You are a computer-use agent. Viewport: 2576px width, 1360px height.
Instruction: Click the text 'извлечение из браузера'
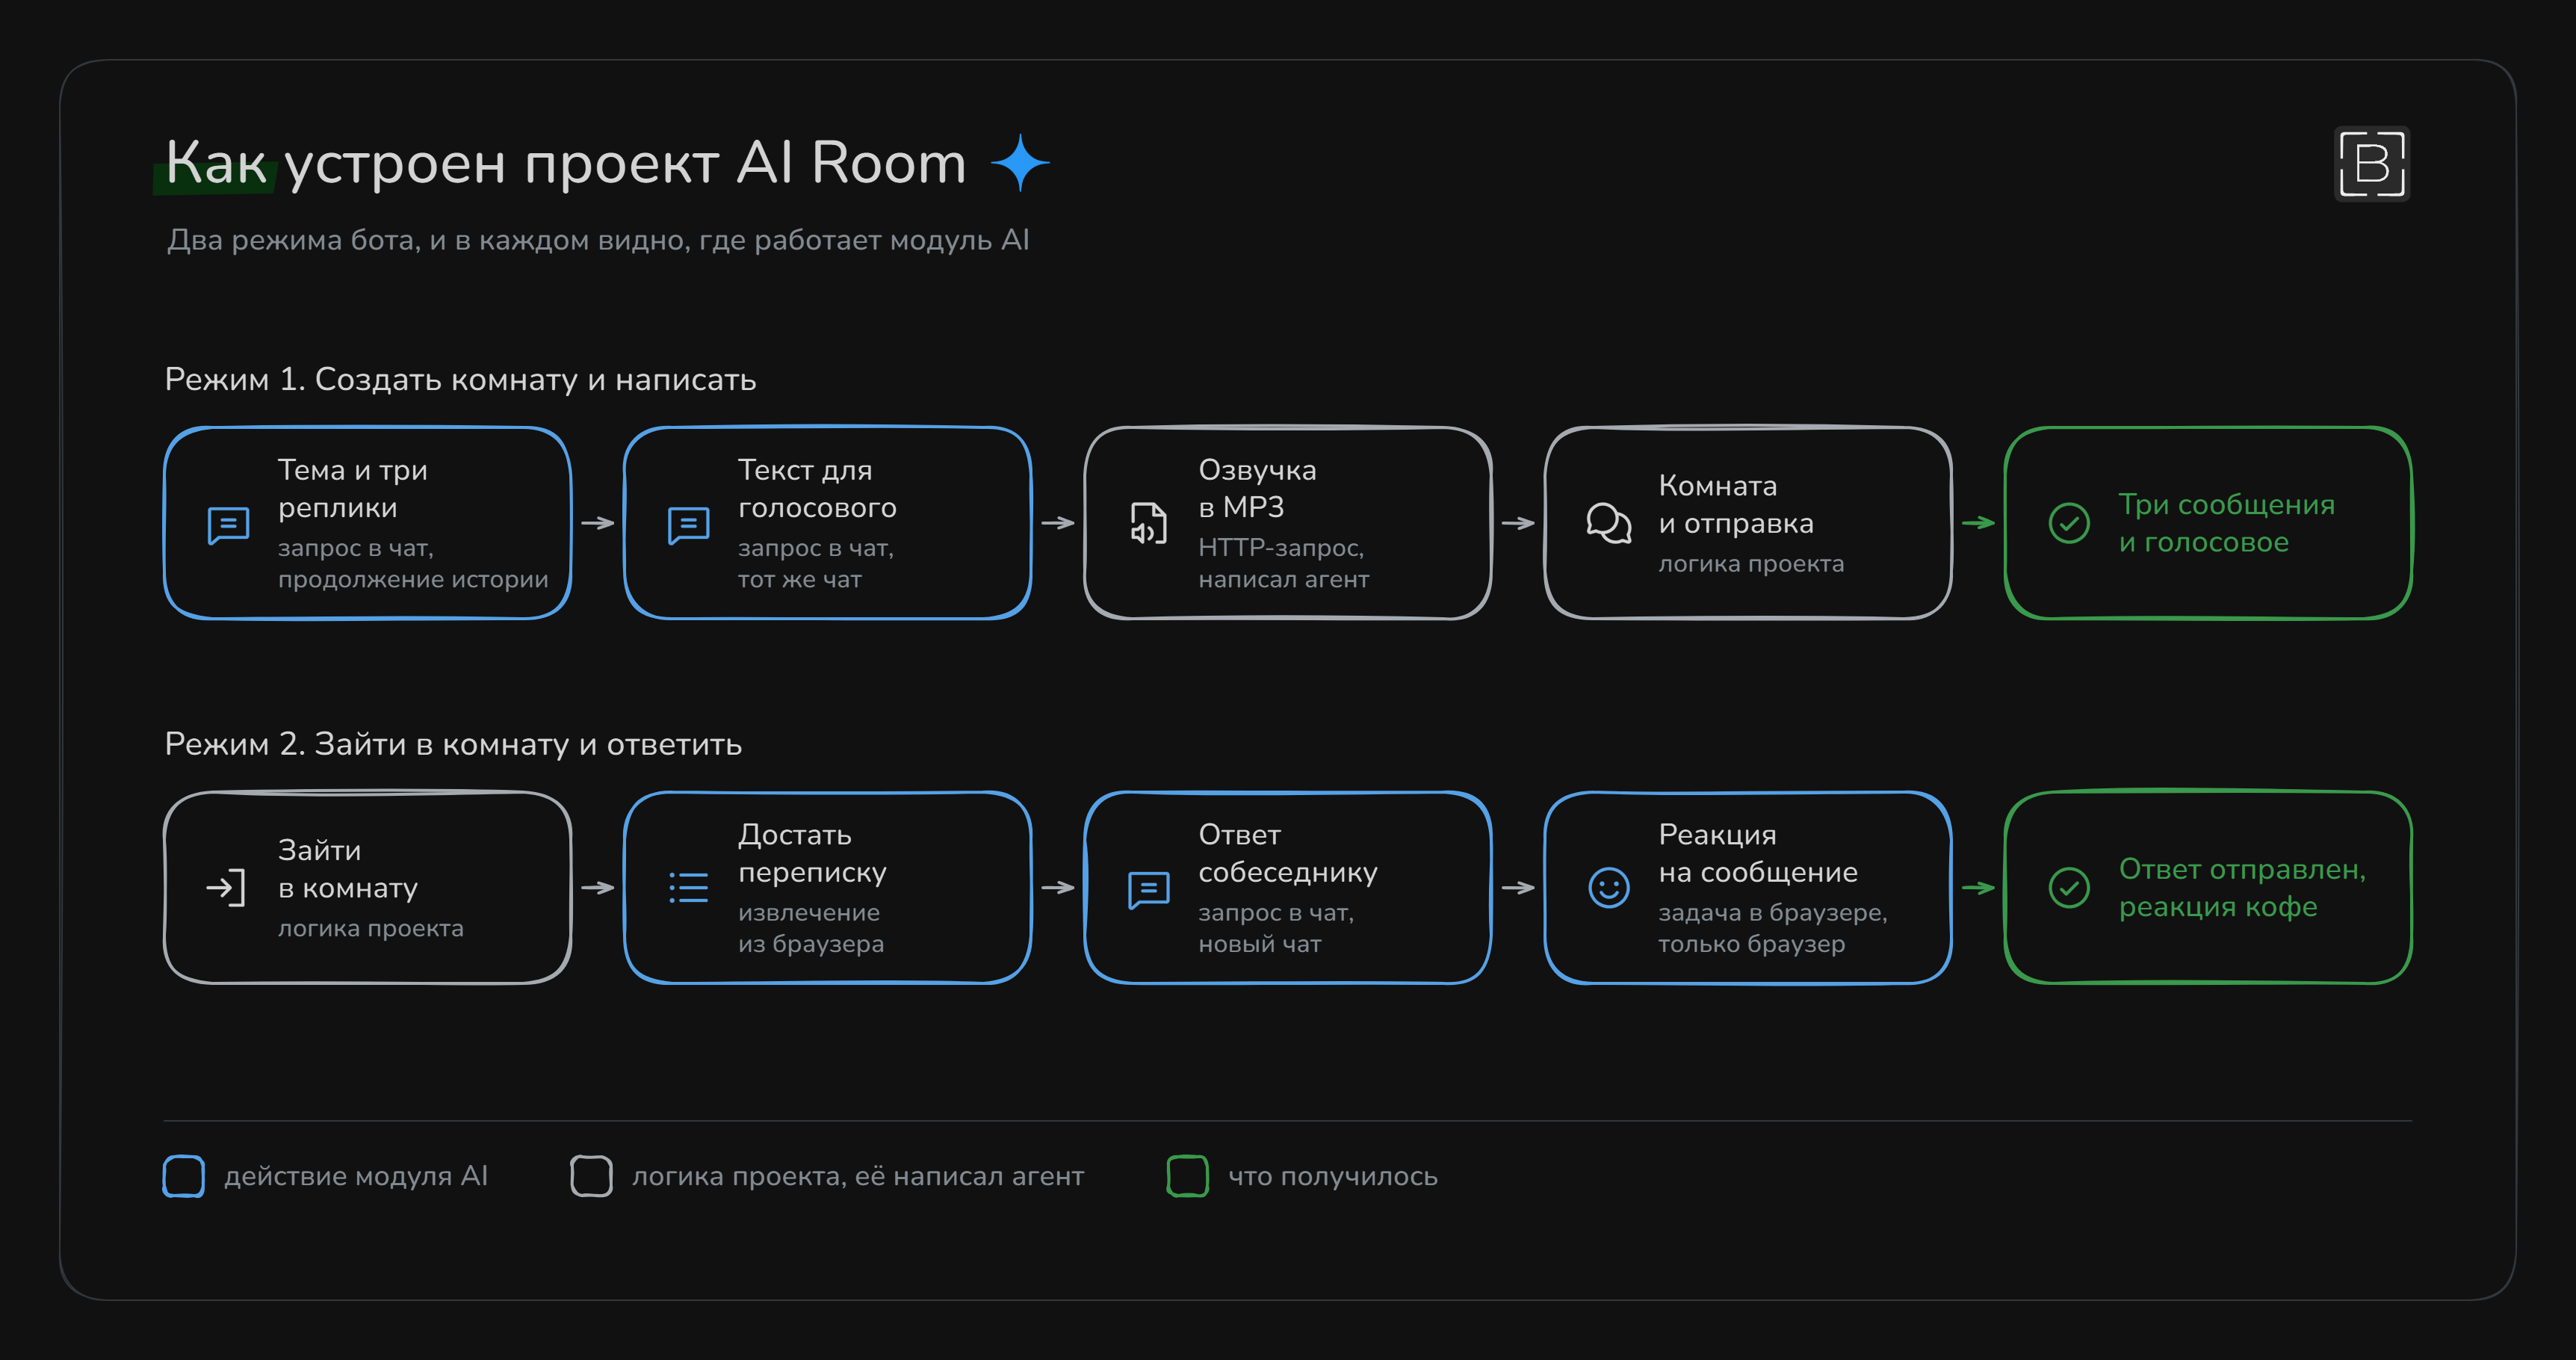(811, 929)
